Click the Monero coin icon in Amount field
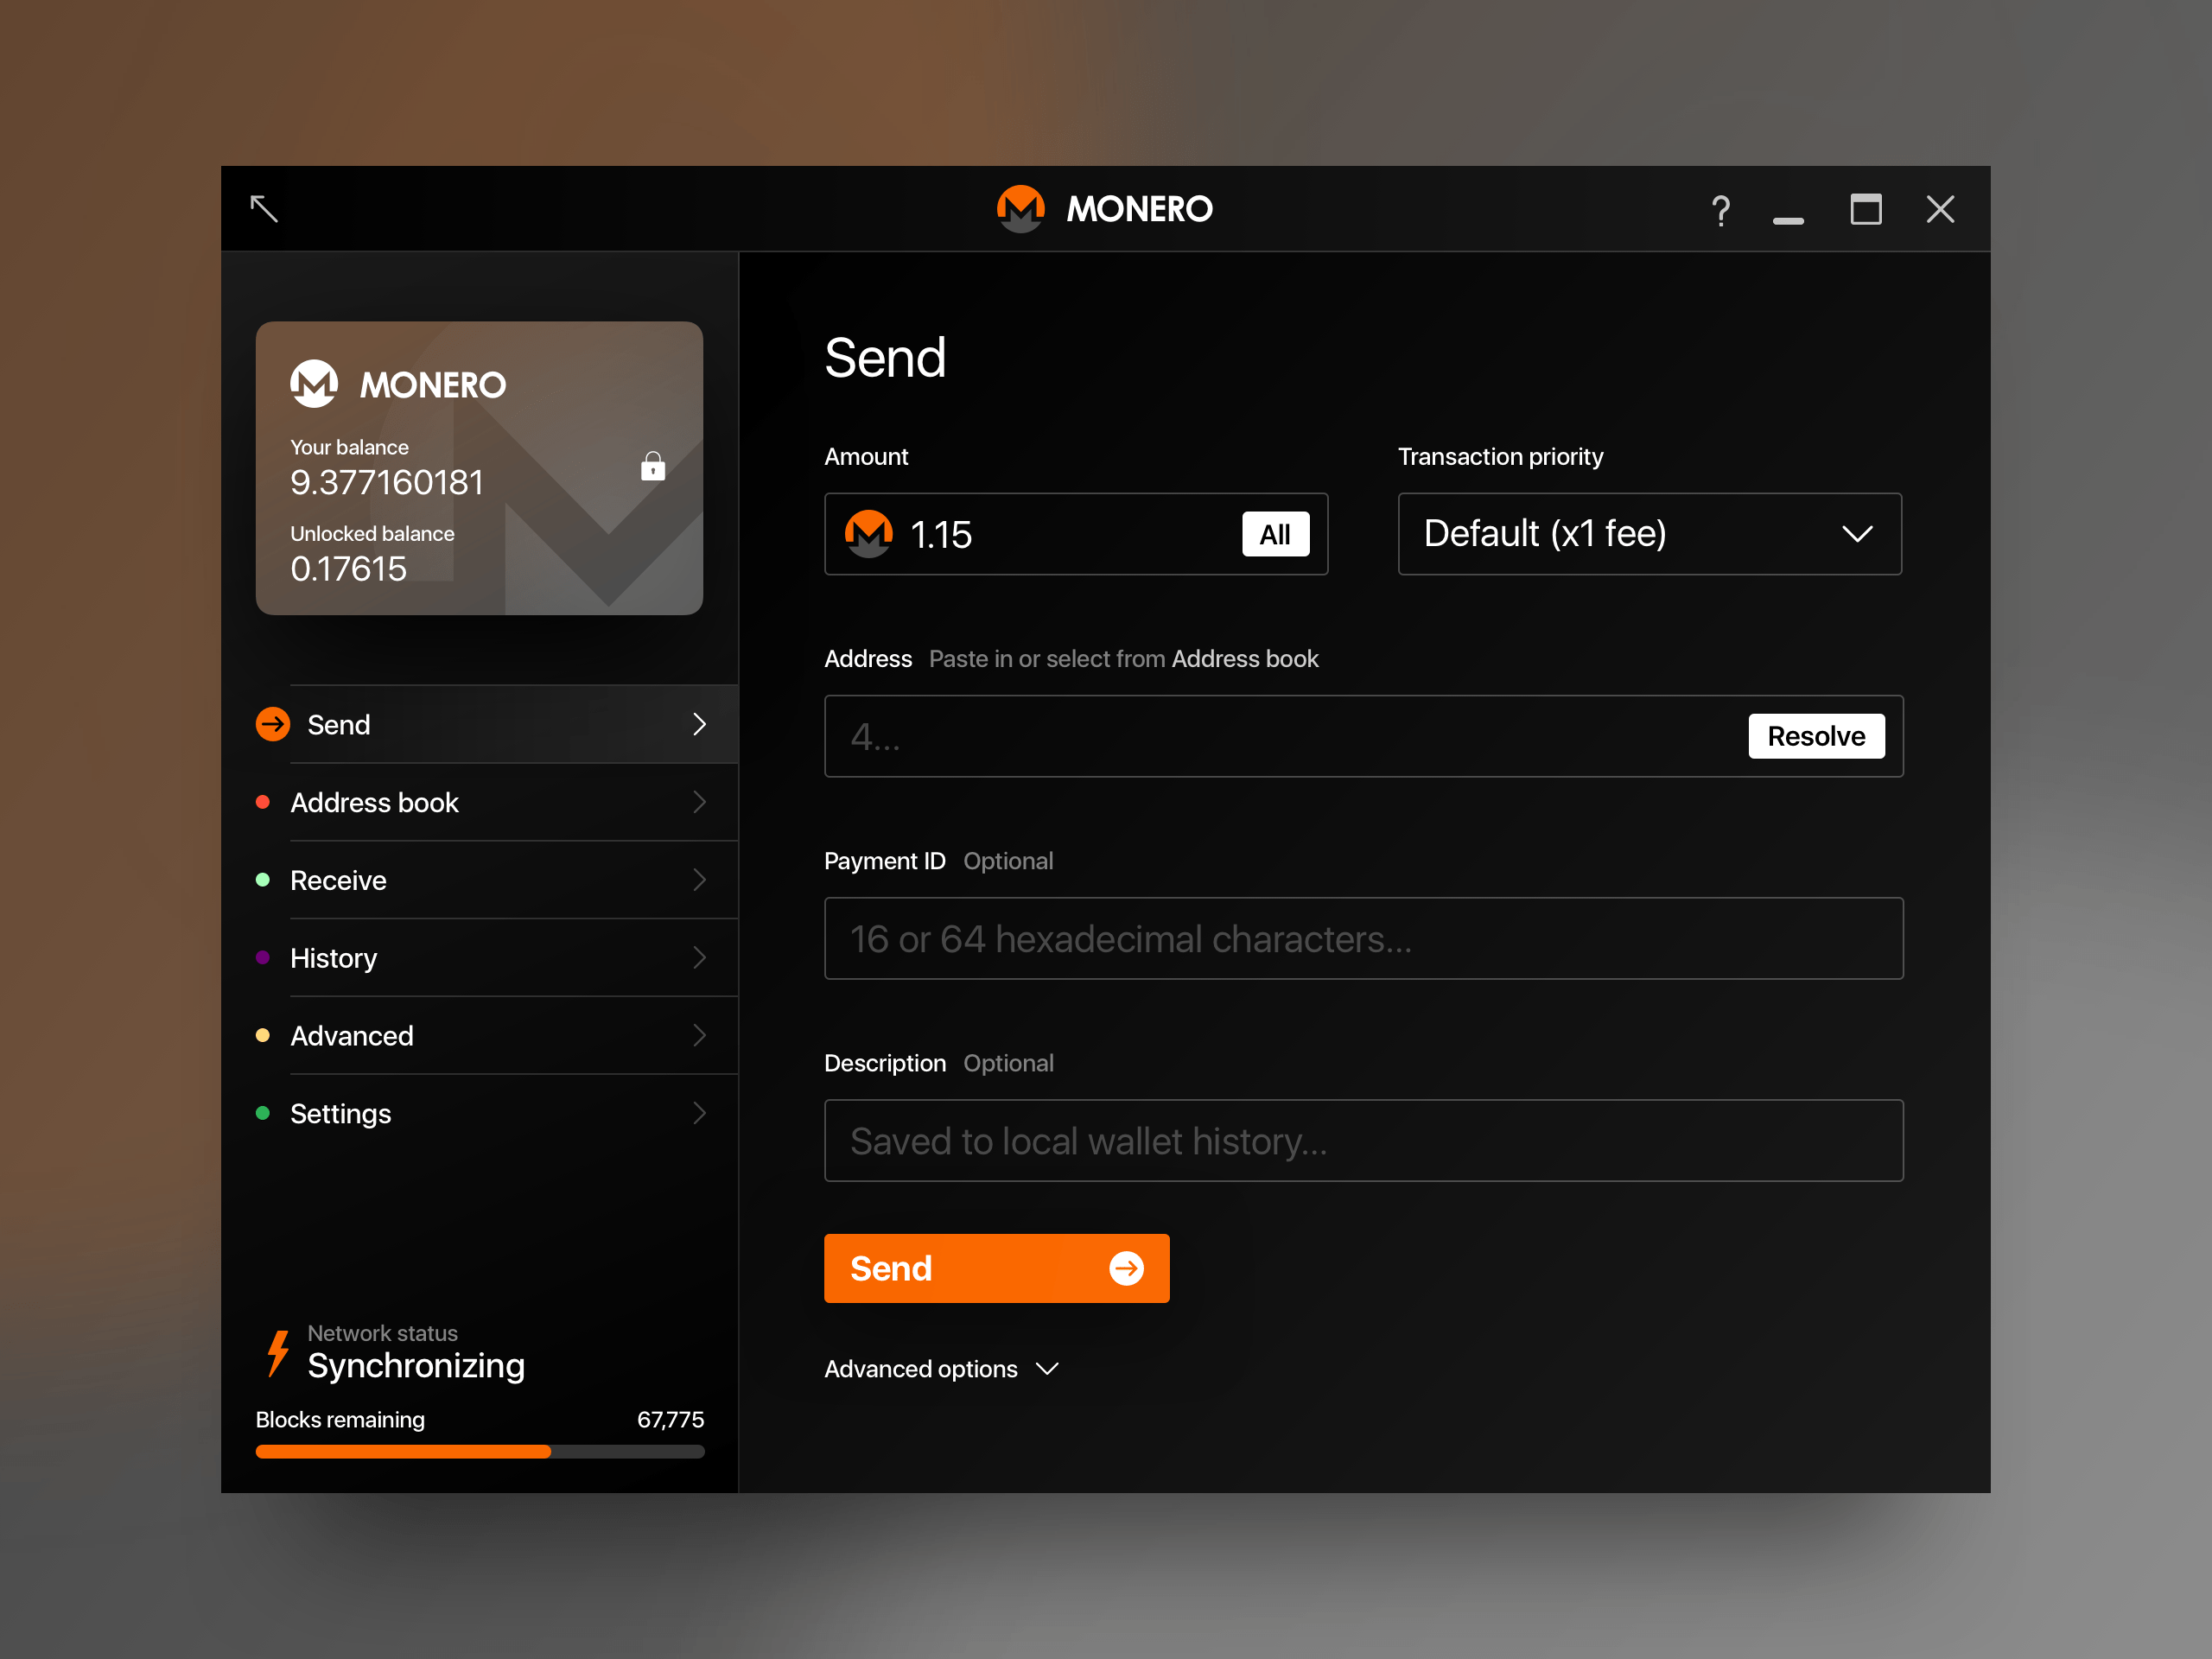The height and width of the screenshot is (1659, 2212). (x=868, y=534)
